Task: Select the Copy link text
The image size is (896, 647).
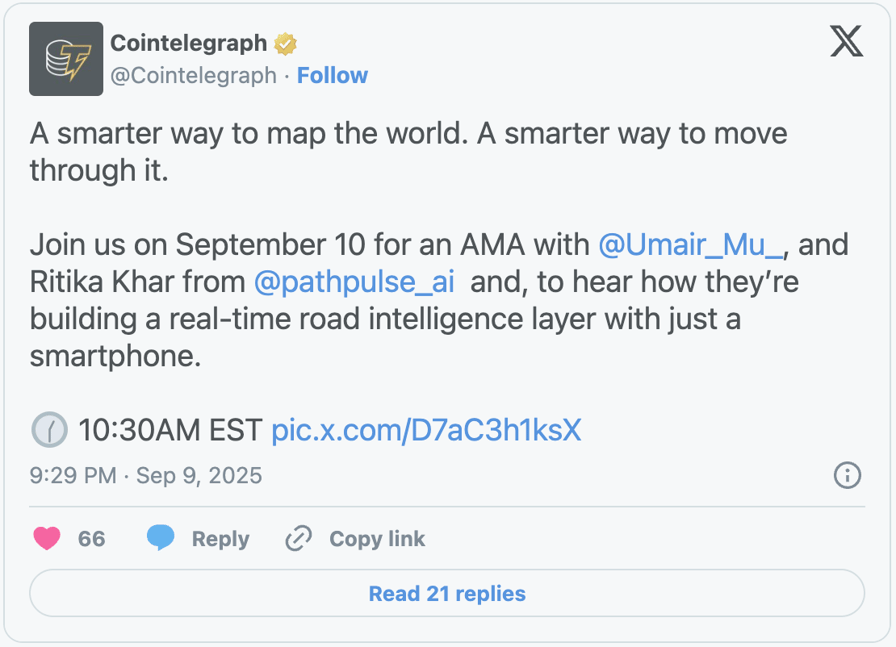Action: [377, 539]
